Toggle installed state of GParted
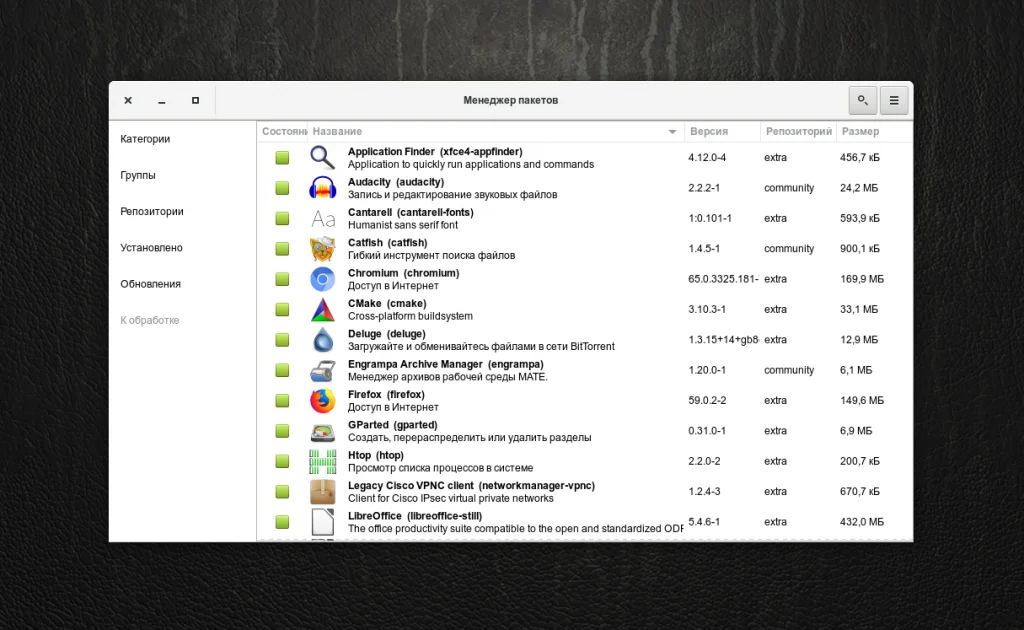This screenshot has height=630, width=1024. click(x=282, y=431)
